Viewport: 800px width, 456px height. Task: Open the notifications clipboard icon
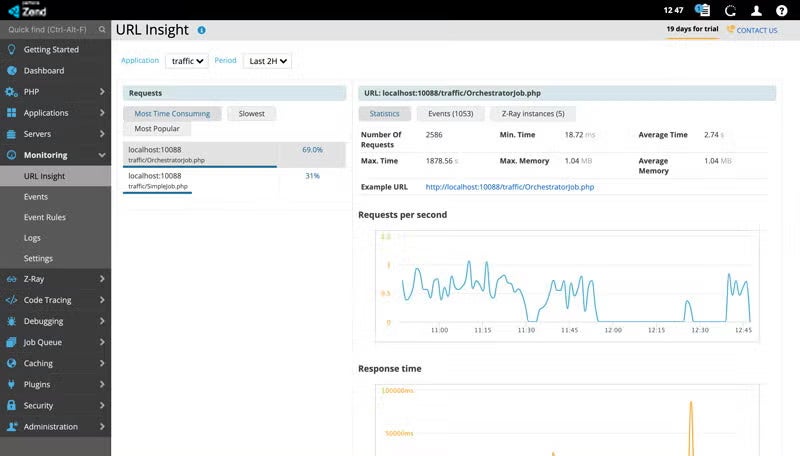coord(702,10)
